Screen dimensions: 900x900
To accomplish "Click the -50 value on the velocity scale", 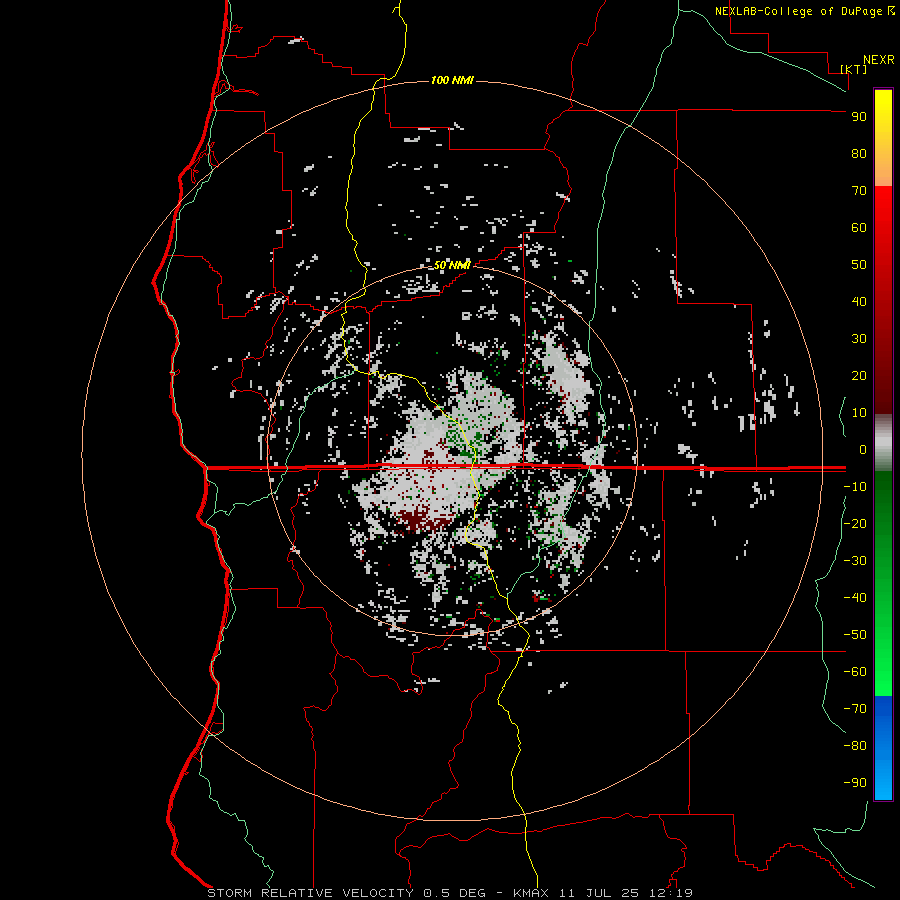I will coord(855,635).
